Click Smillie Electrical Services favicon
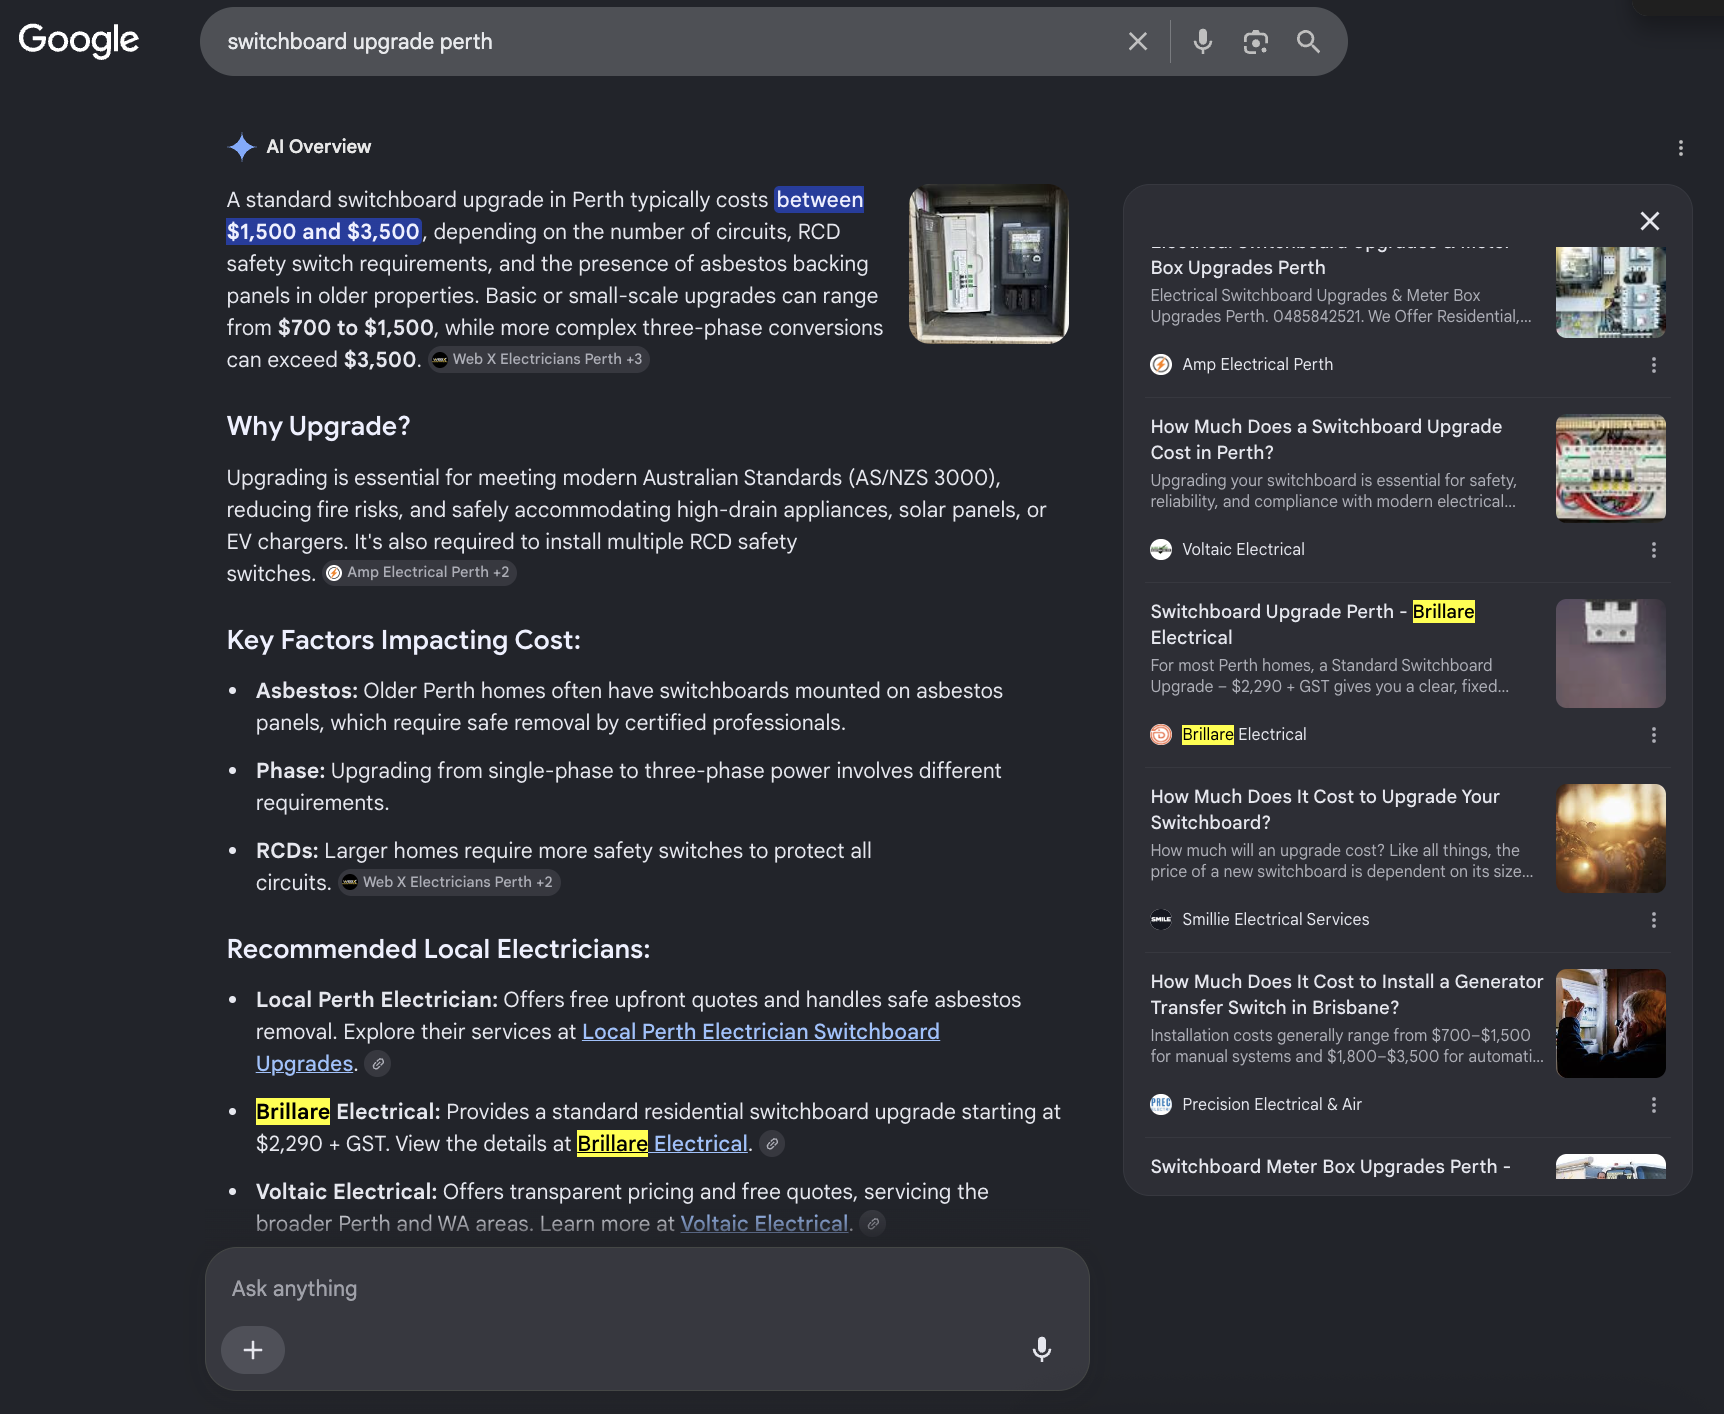The width and height of the screenshot is (1724, 1414). tap(1161, 920)
